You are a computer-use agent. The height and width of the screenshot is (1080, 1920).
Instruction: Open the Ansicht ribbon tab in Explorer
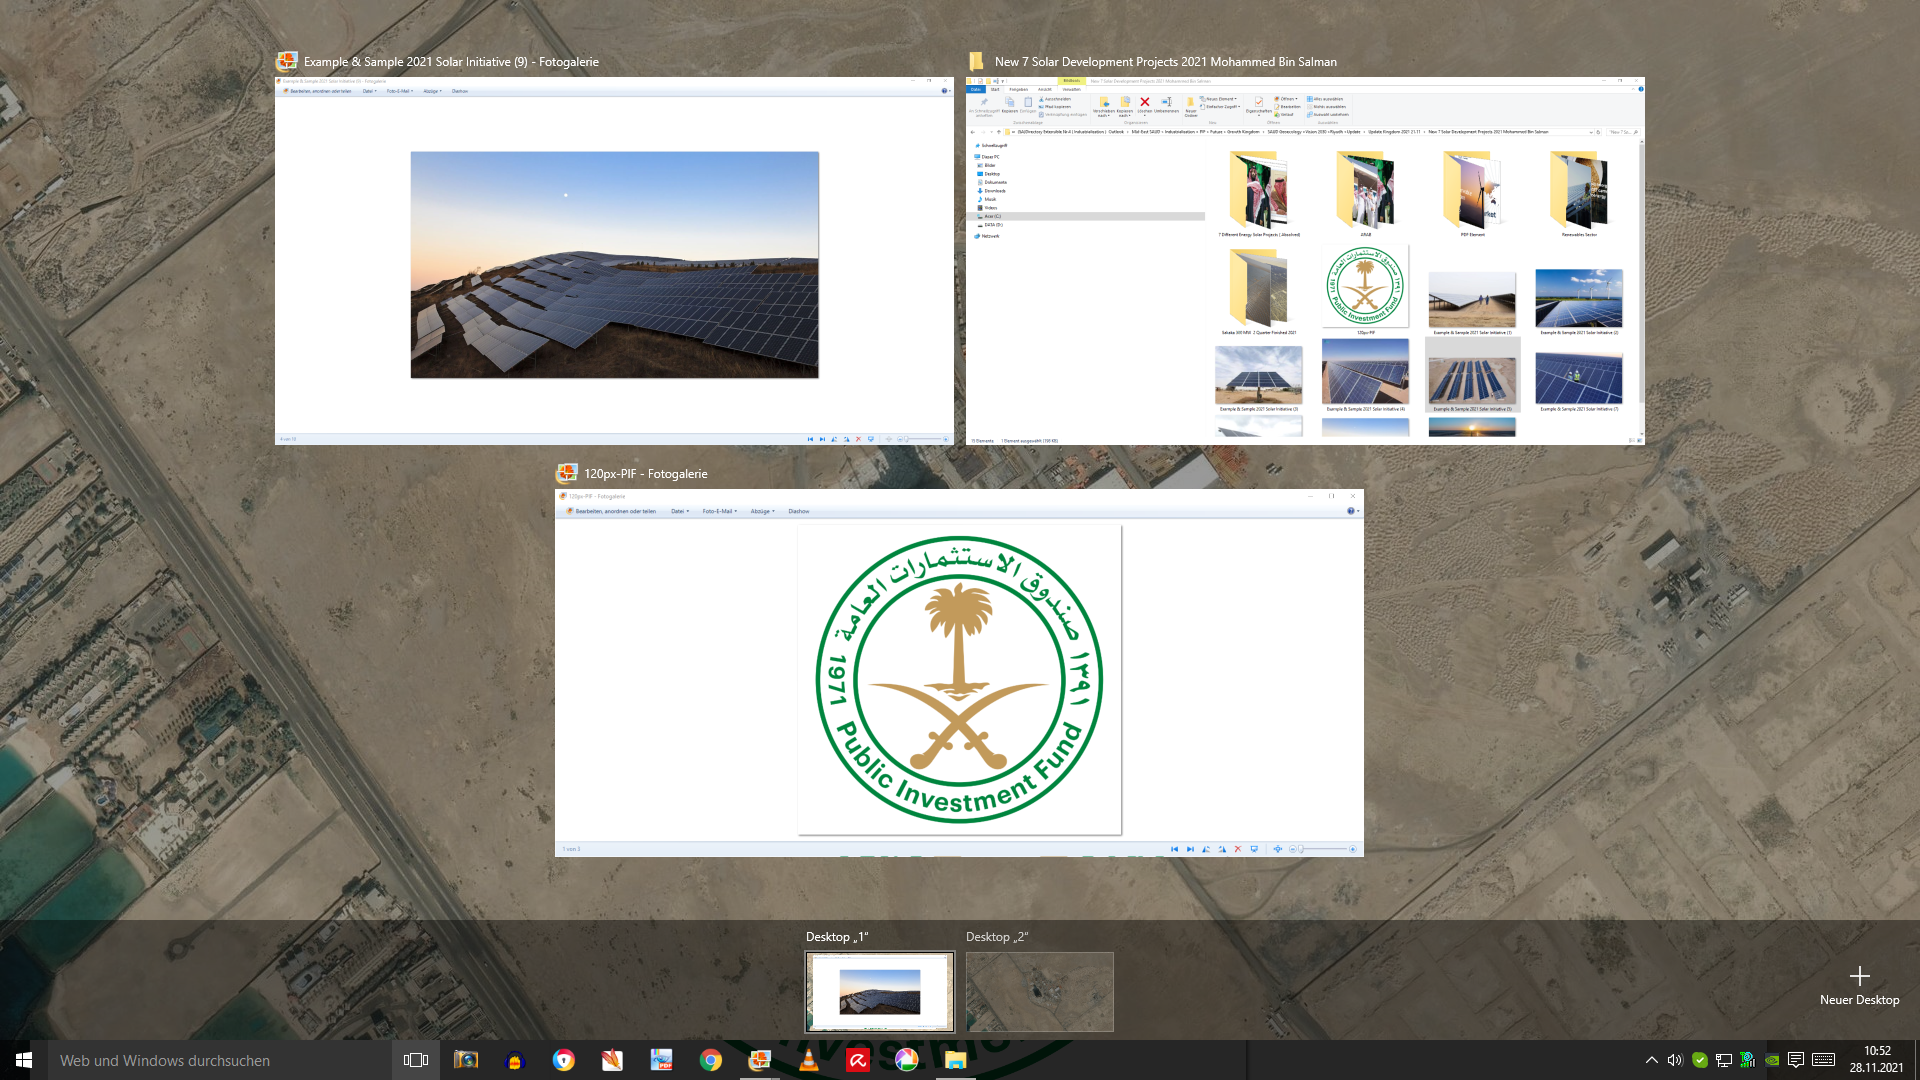(1045, 89)
